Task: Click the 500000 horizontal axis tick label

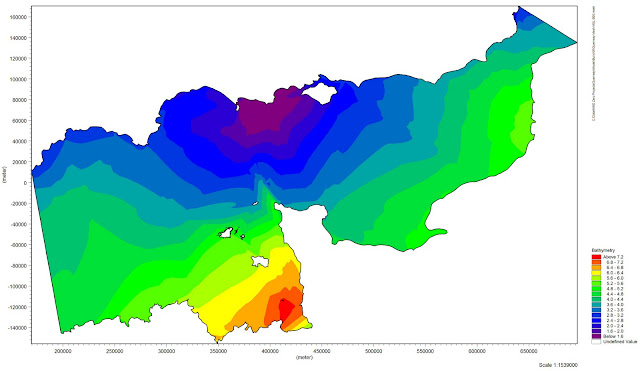Action: click(373, 351)
